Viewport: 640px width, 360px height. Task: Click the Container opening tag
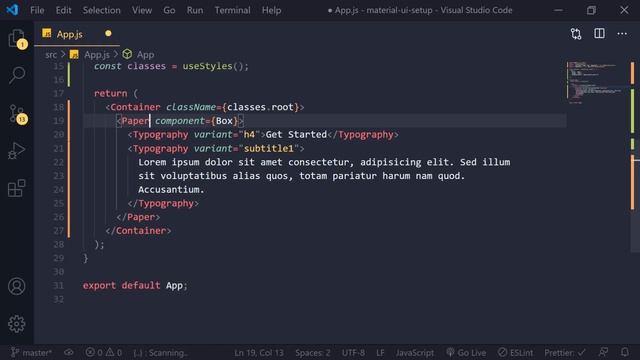(x=135, y=107)
